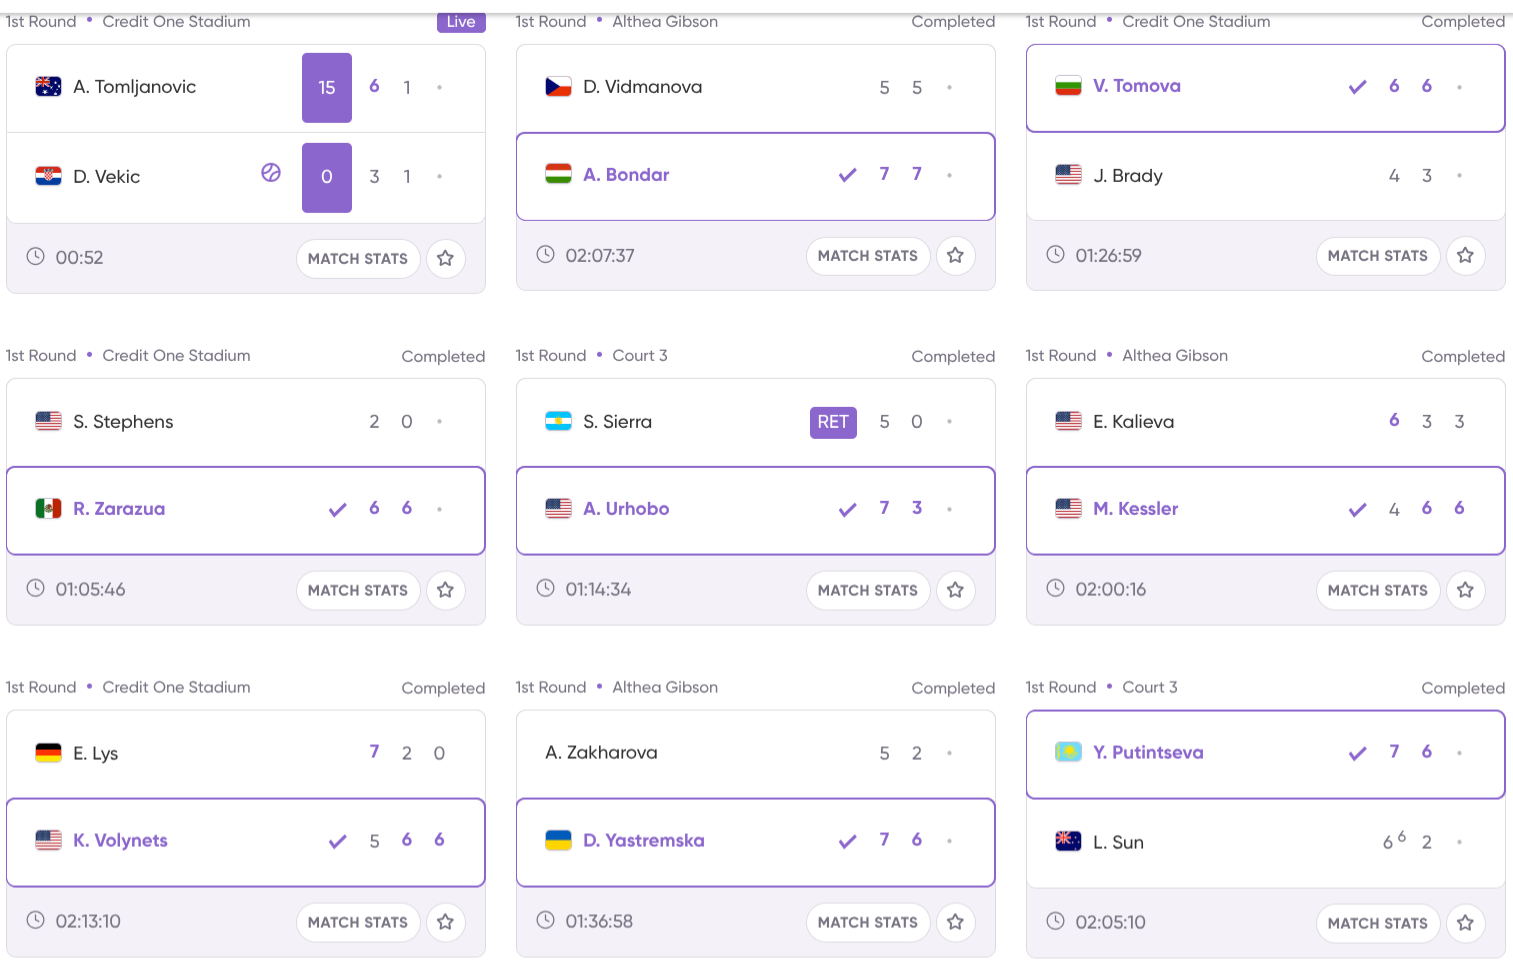Open Match Stats for Kalieva vs Kessler
The height and width of the screenshot is (970, 1513).
1377,590
